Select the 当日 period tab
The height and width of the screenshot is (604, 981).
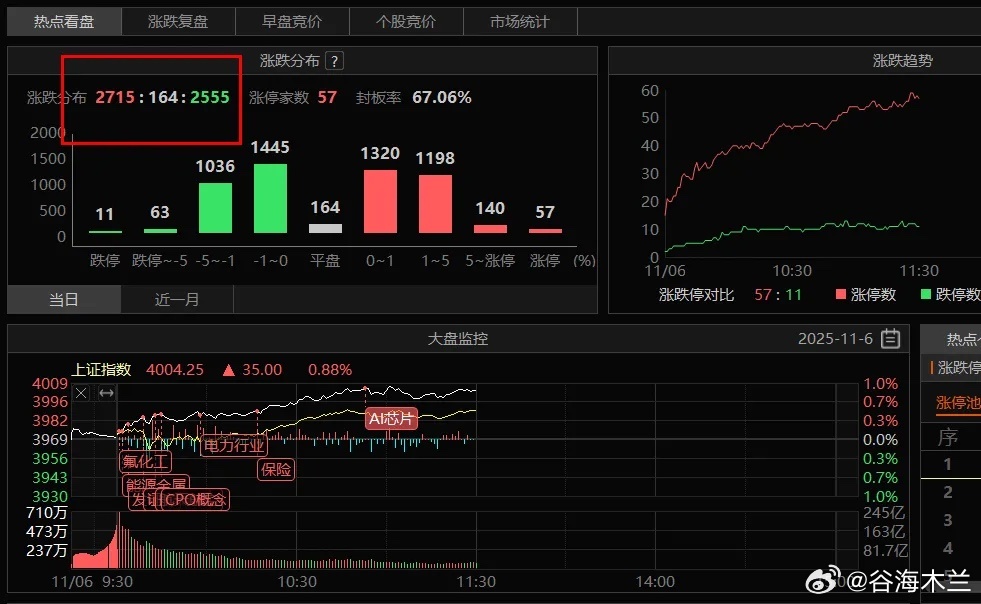pyautogui.click(x=64, y=299)
